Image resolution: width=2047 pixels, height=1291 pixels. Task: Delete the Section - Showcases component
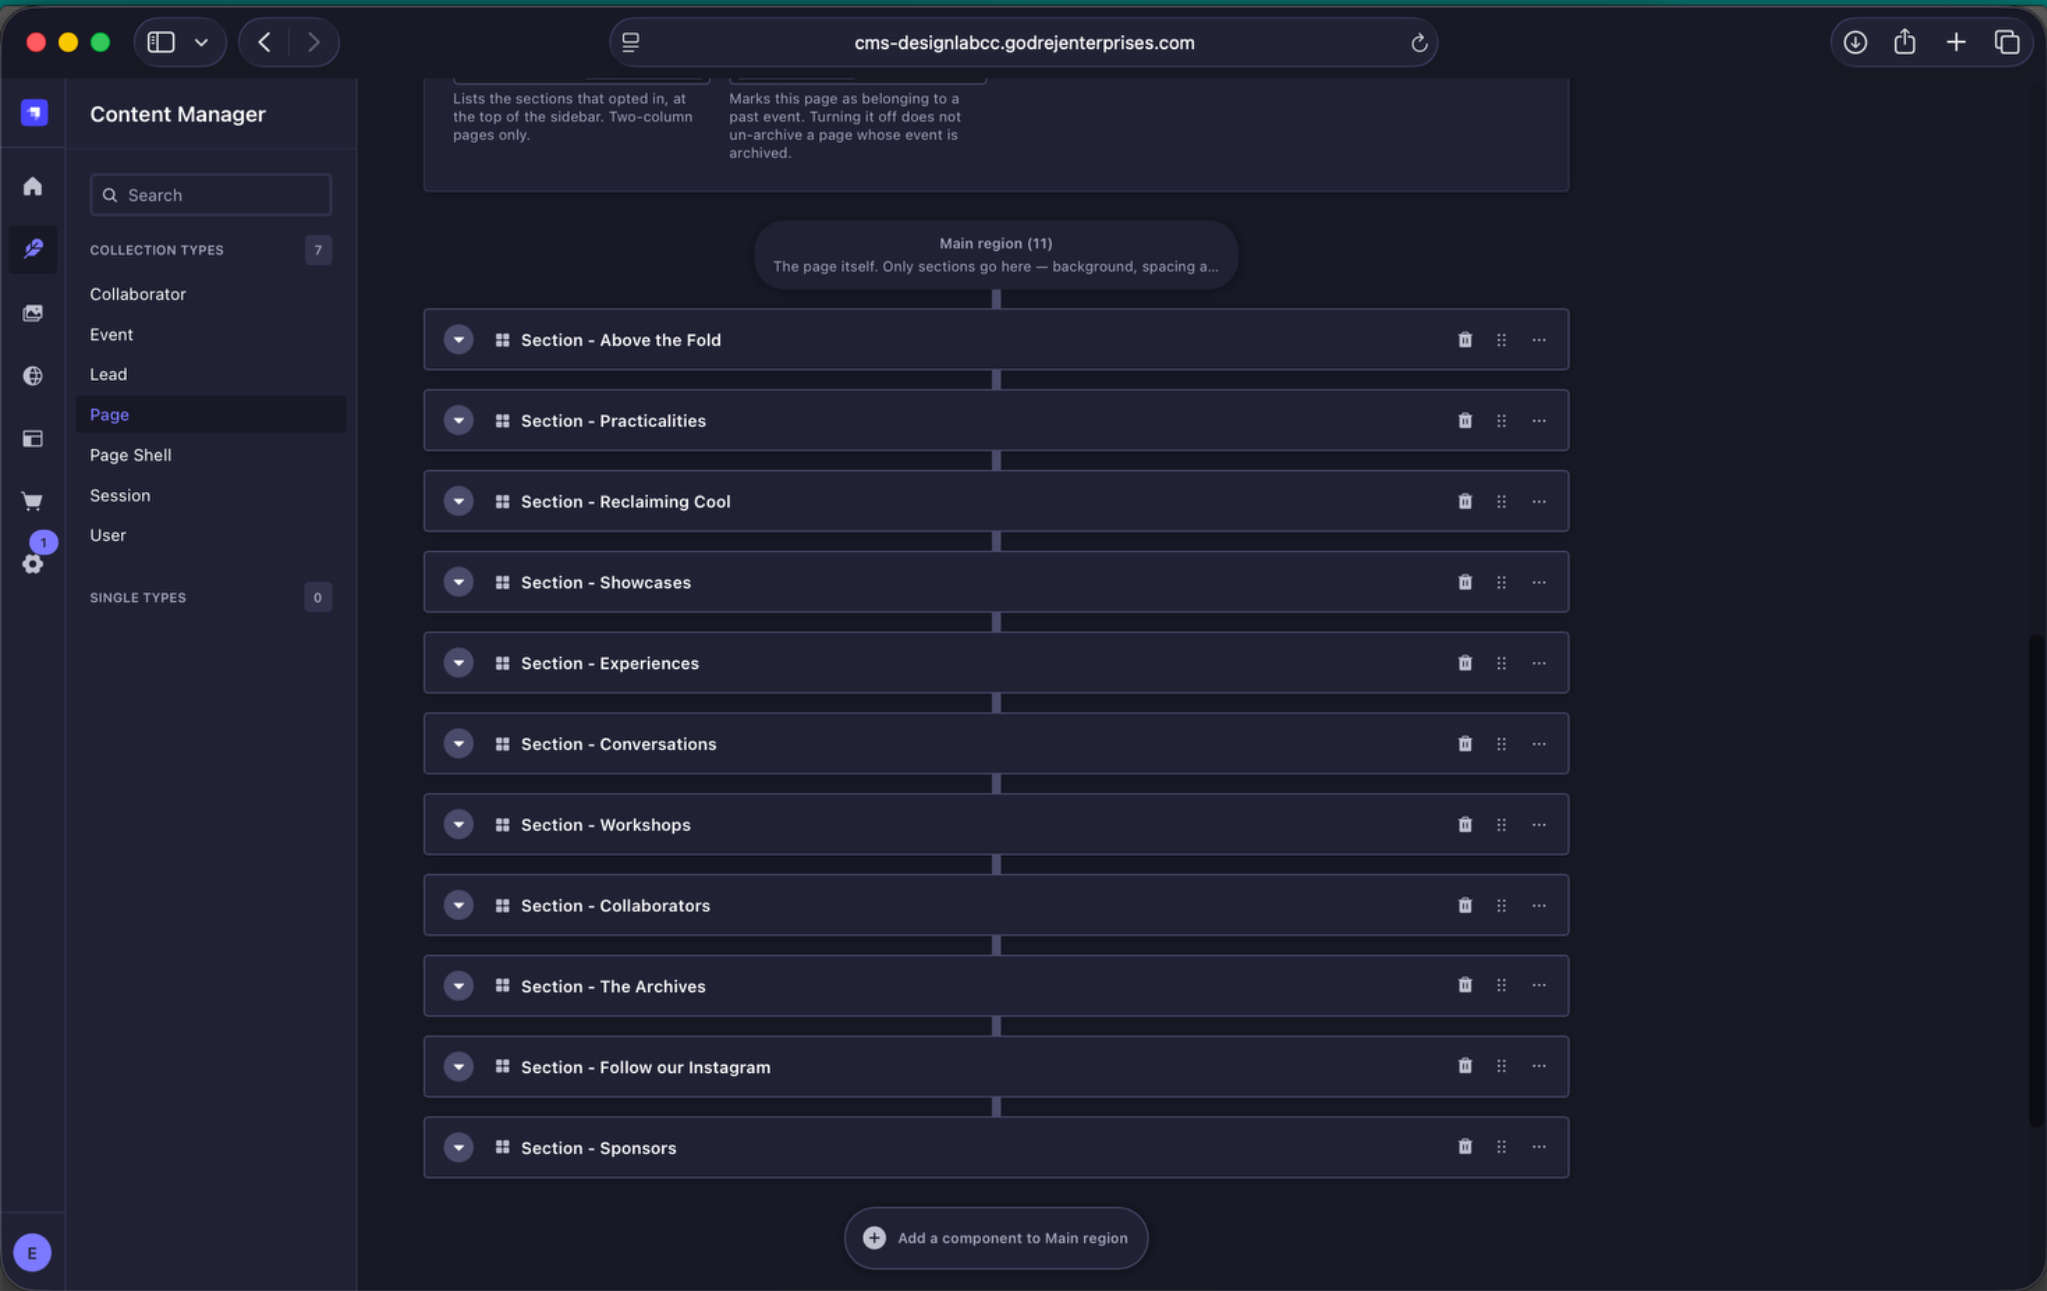click(x=1464, y=582)
